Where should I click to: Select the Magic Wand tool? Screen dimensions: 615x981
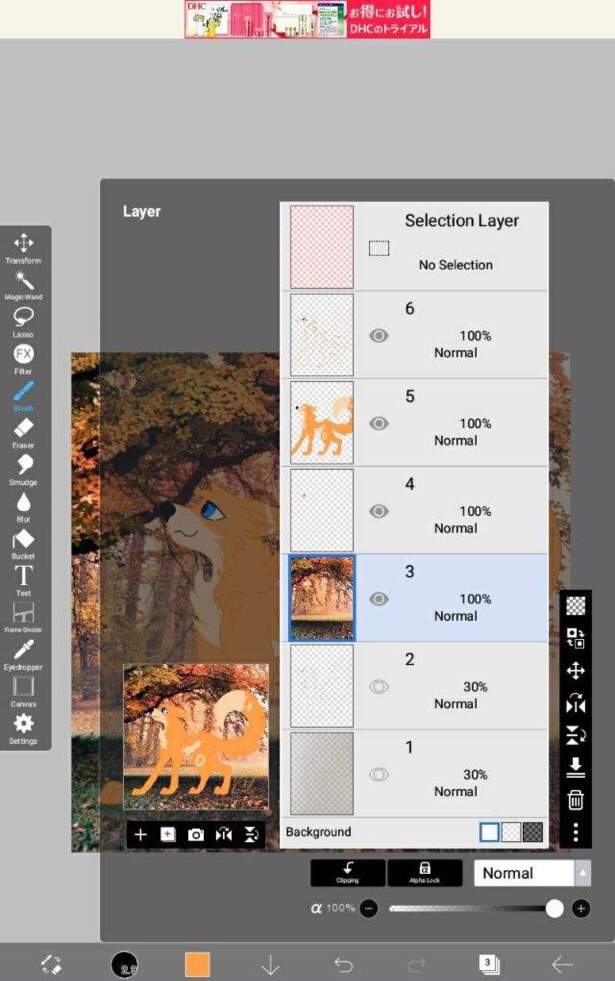pos(24,285)
